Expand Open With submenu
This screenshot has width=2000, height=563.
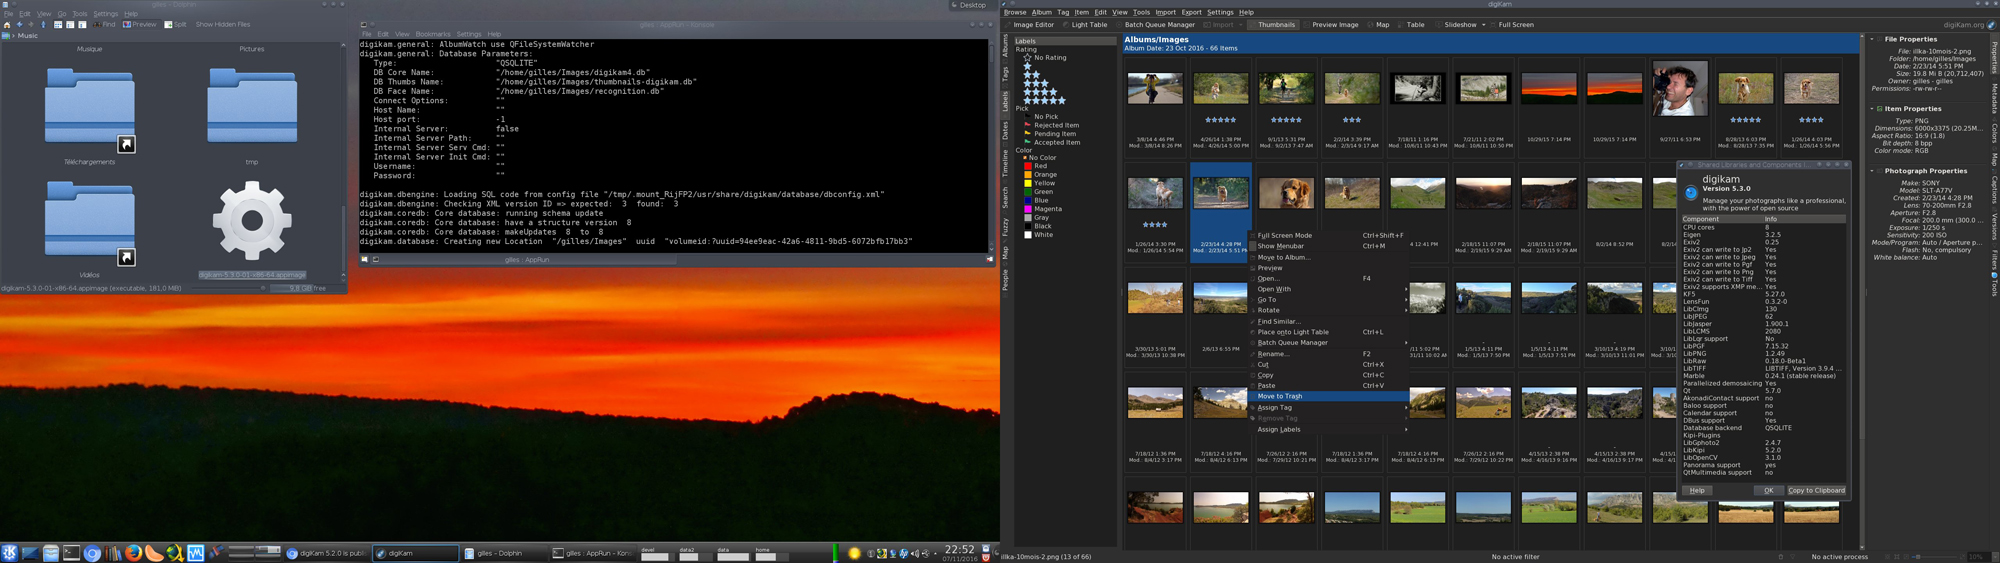pos(1328,289)
